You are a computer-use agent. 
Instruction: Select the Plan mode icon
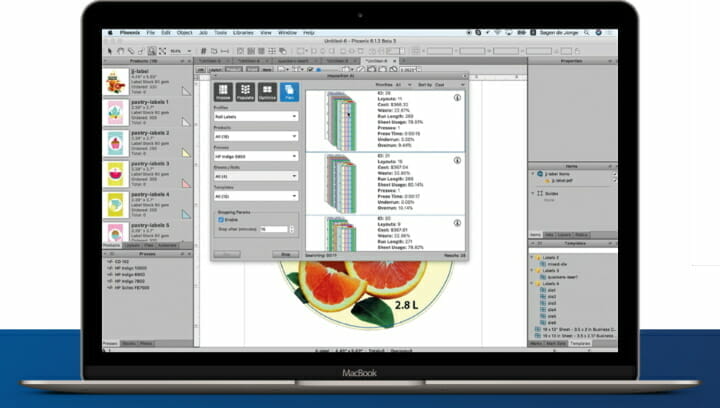click(x=289, y=92)
